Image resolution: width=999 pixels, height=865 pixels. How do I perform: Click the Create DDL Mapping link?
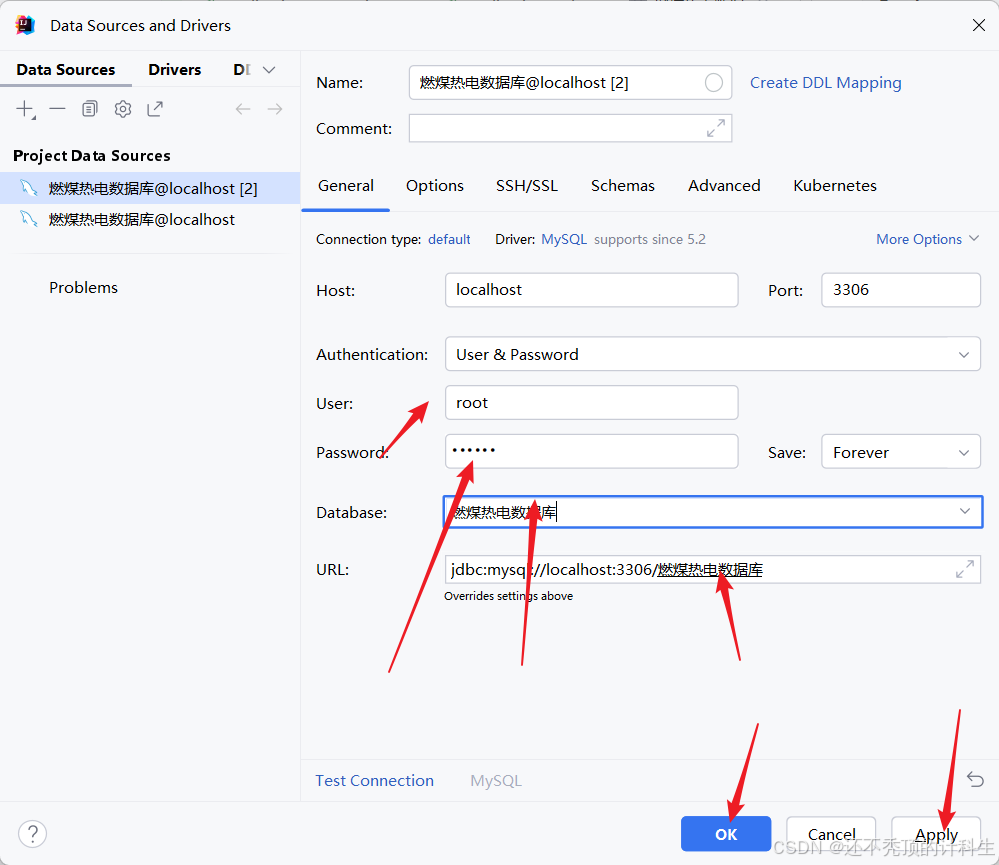pyautogui.click(x=825, y=83)
